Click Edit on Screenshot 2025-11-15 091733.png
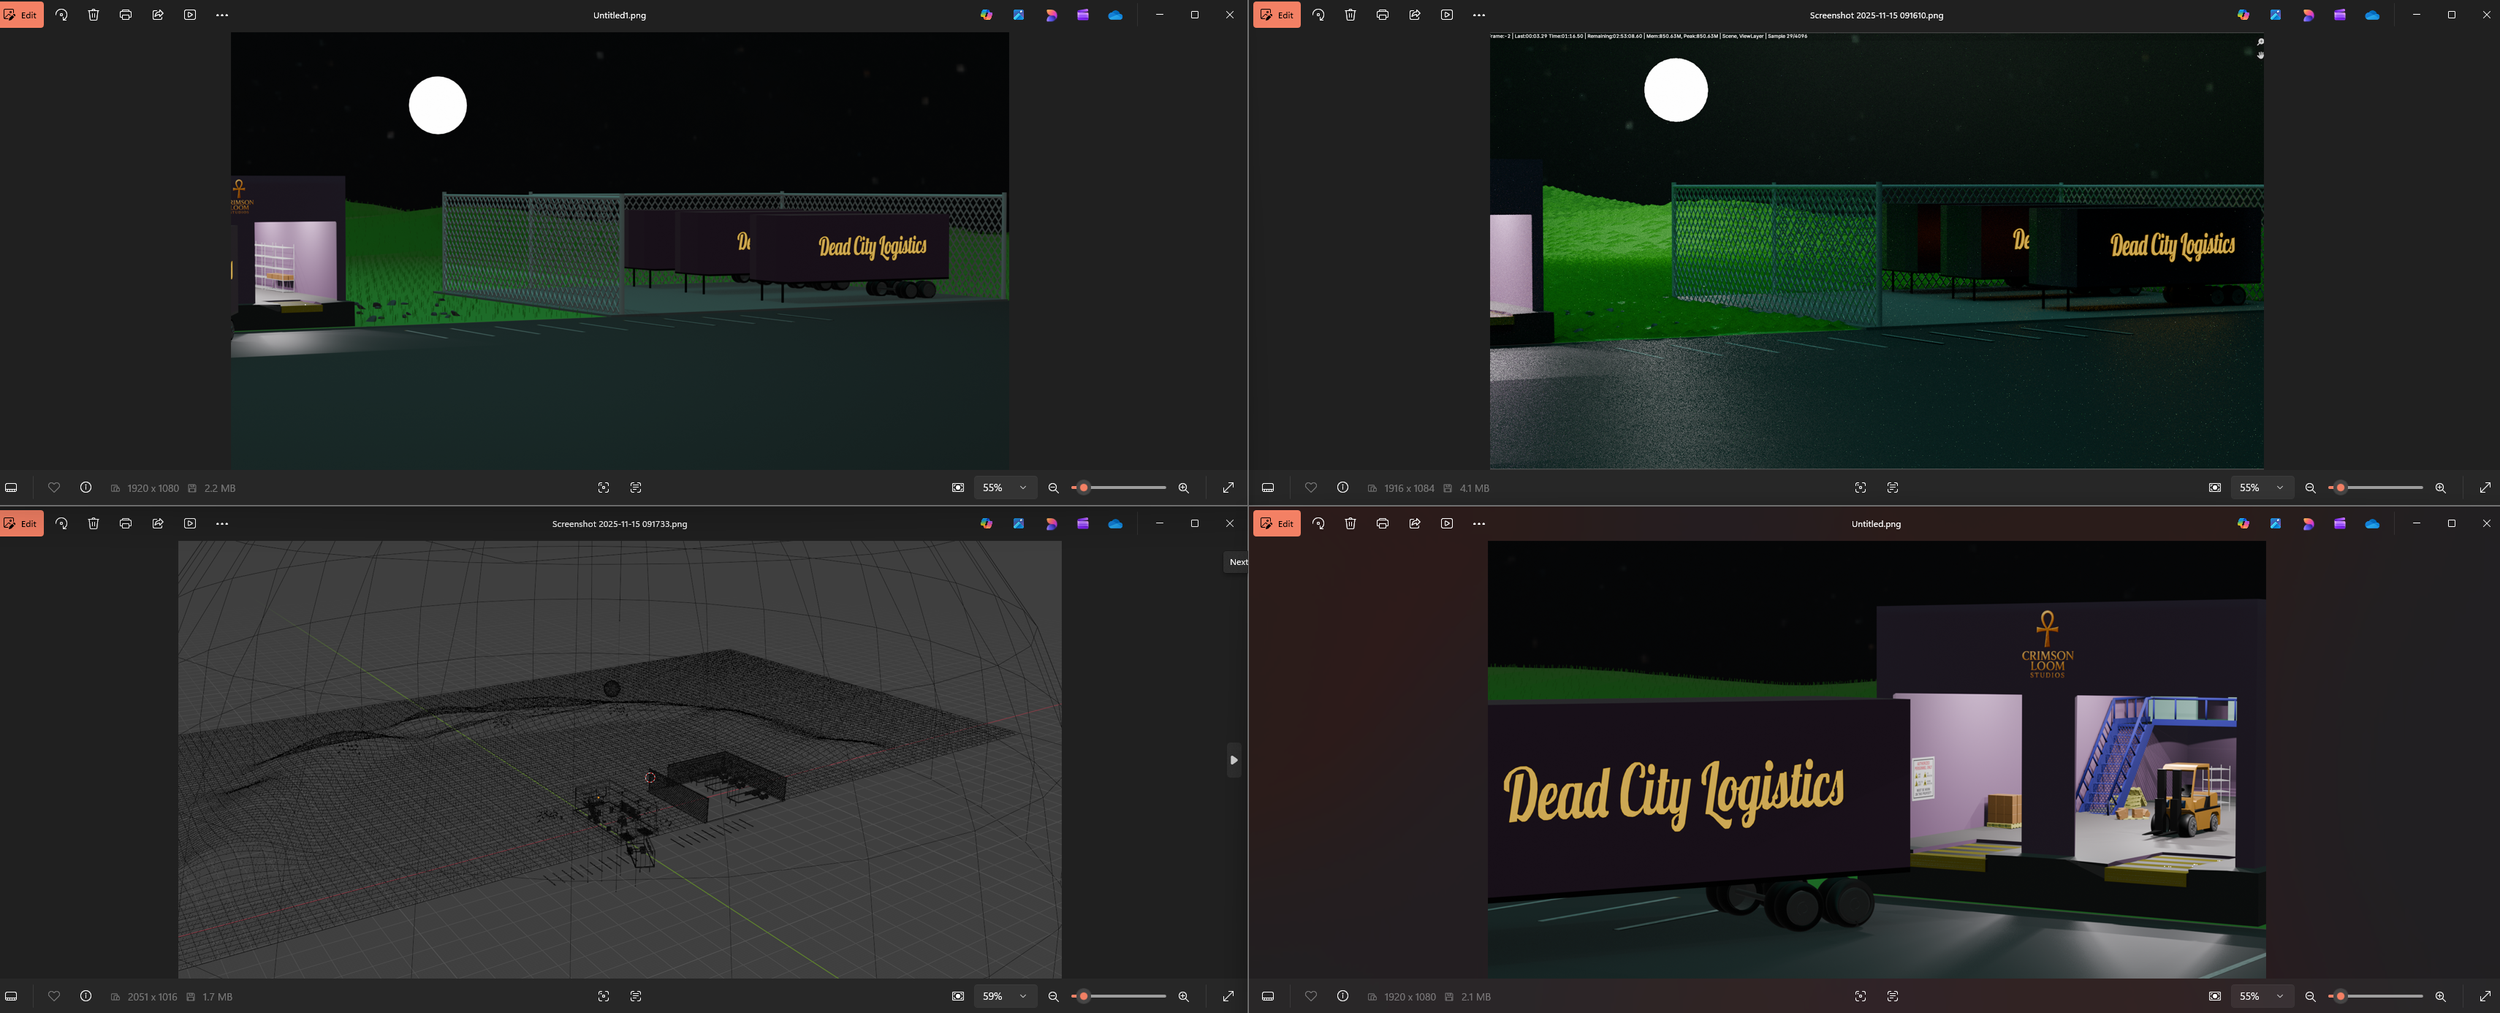The image size is (2500, 1013). coord(22,523)
